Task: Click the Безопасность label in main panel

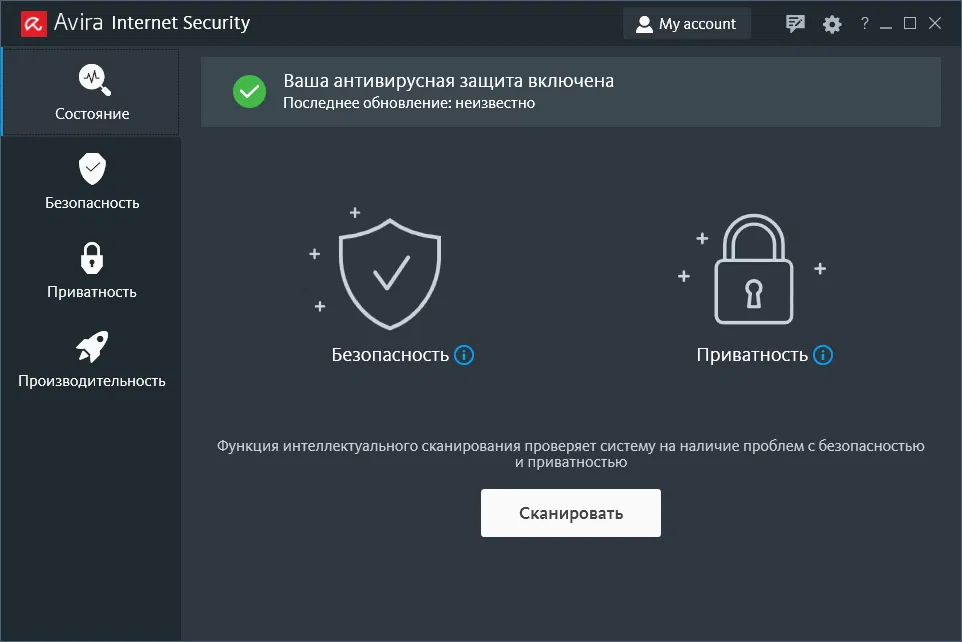Action: (390, 355)
